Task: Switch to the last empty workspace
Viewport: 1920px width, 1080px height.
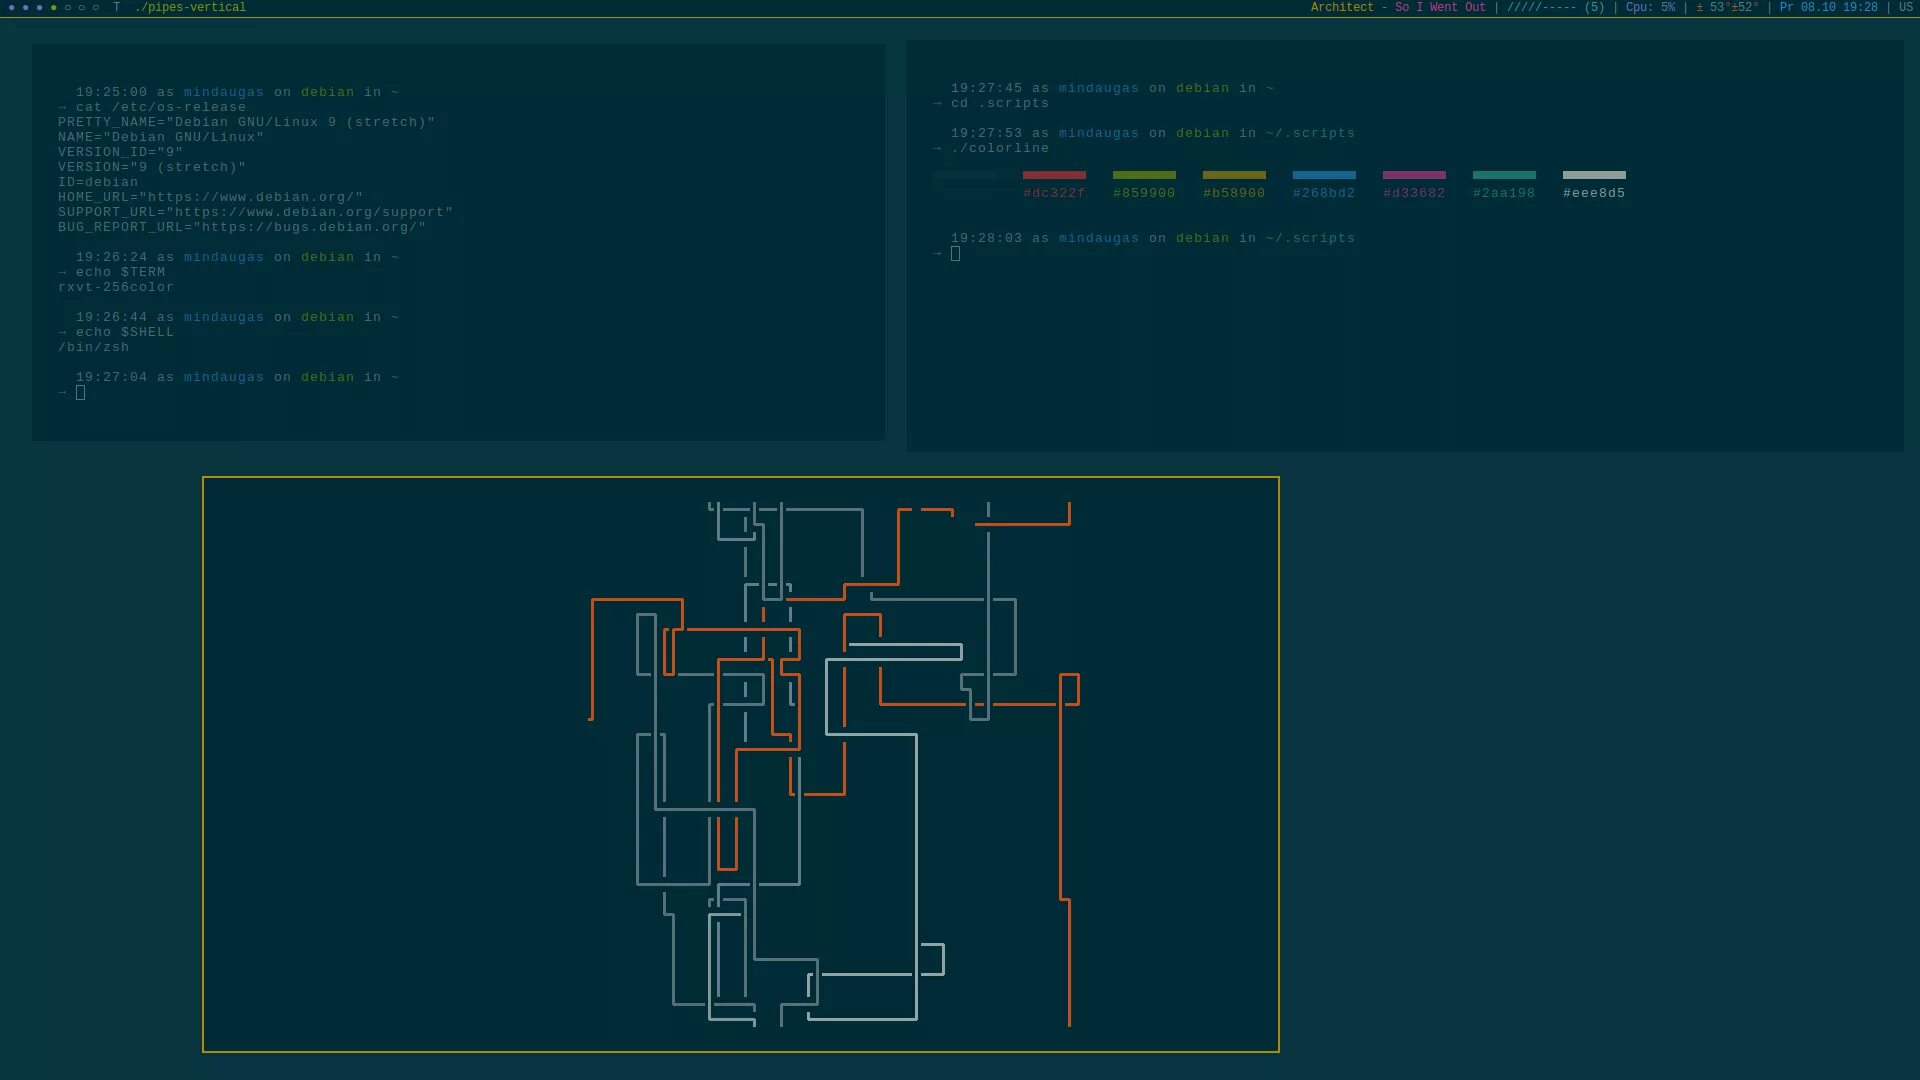Action: [95, 7]
